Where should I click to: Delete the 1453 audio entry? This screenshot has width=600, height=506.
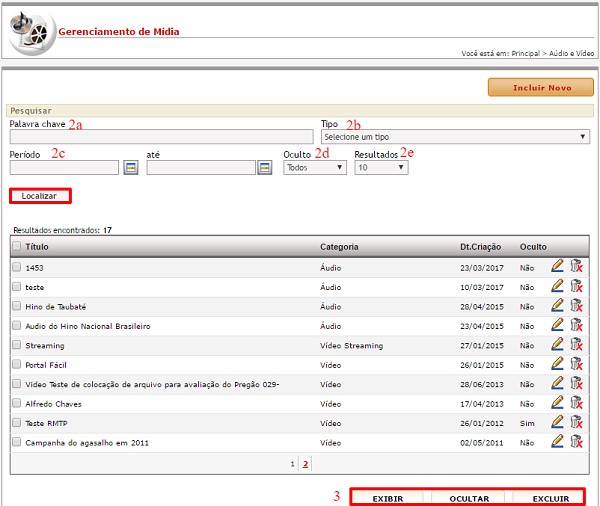576,266
